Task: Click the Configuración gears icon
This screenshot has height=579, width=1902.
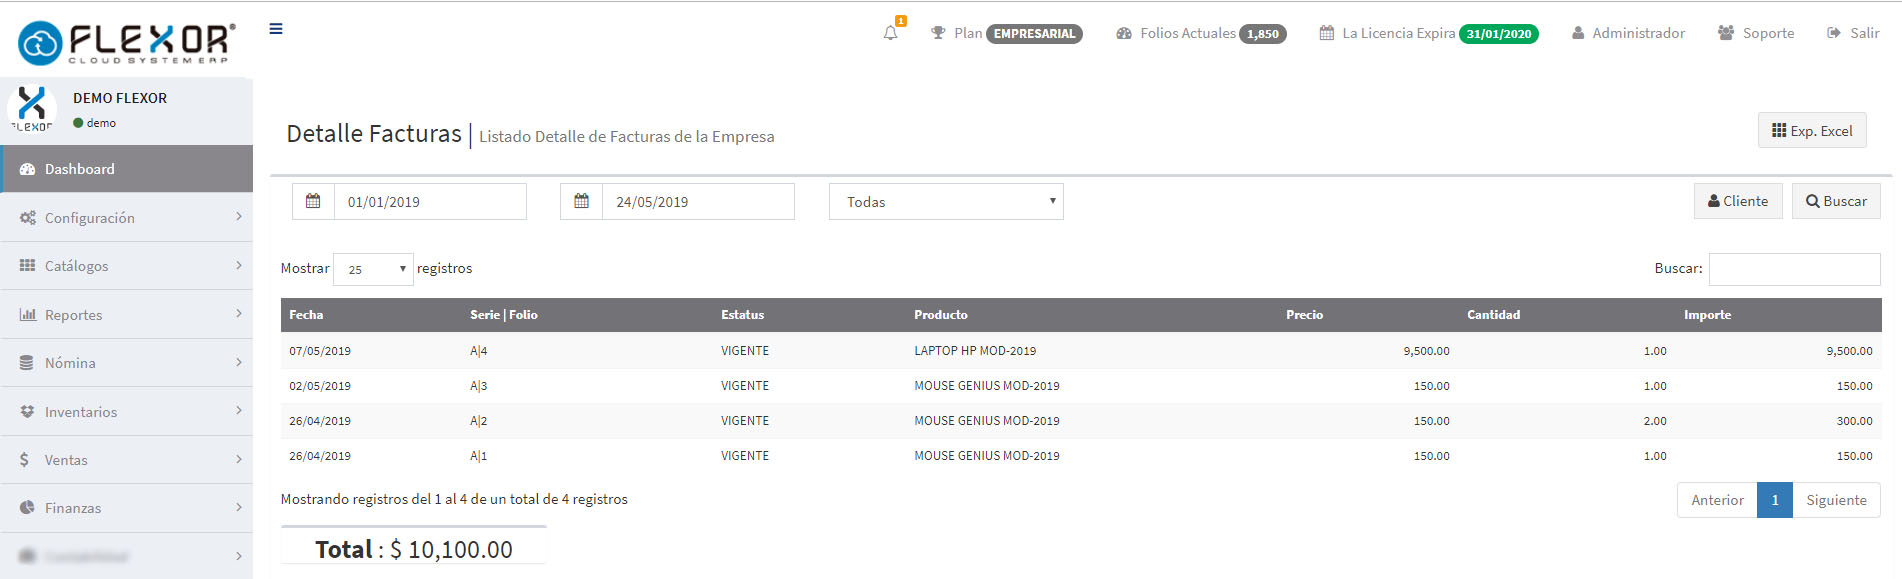Action: tap(27, 218)
